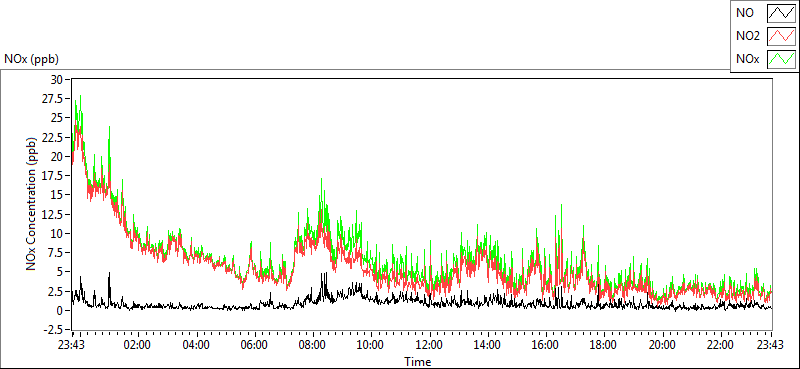
Task: Click the x-axis tick 20:00
Action: pyautogui.click(x=662, y=345)
